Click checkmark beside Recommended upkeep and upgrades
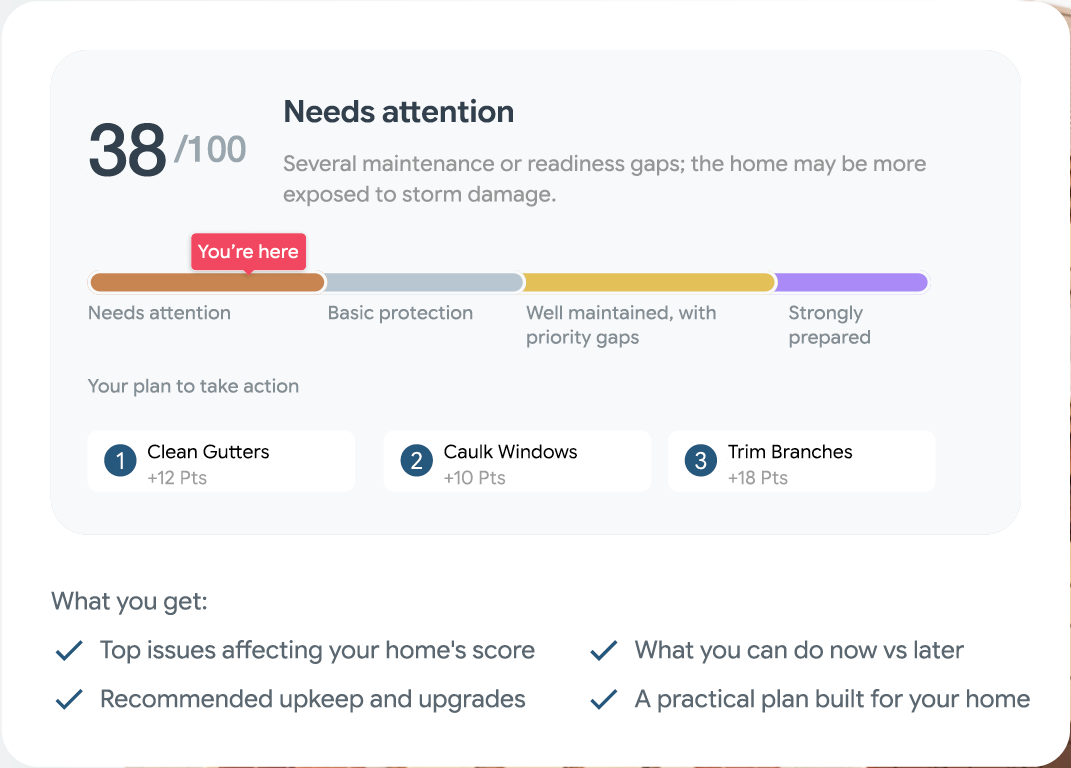This screenshot has width=1071, height=768. pyautogui.click(x=69, y=699)
